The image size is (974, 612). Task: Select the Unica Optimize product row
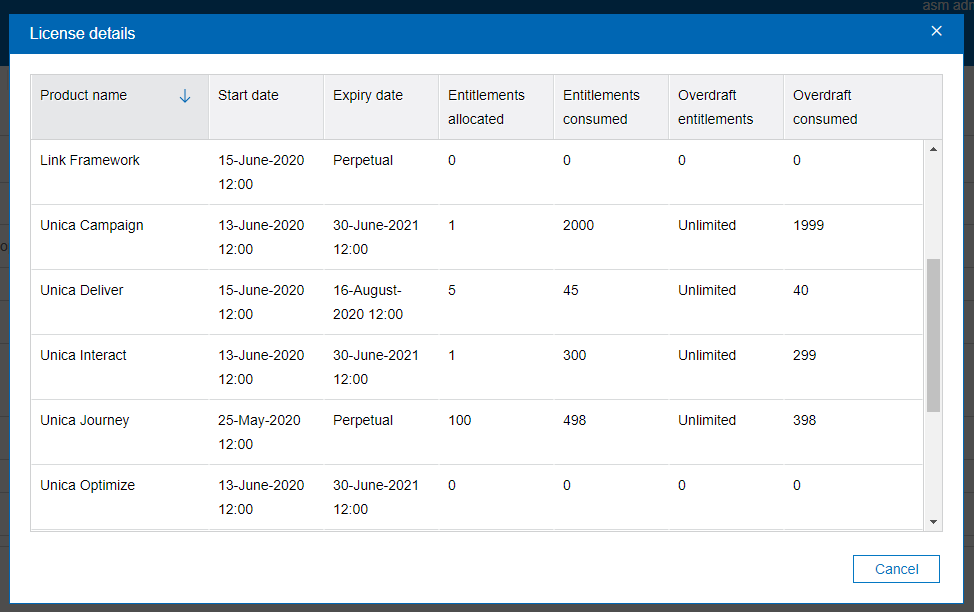[x=87, y=486]
